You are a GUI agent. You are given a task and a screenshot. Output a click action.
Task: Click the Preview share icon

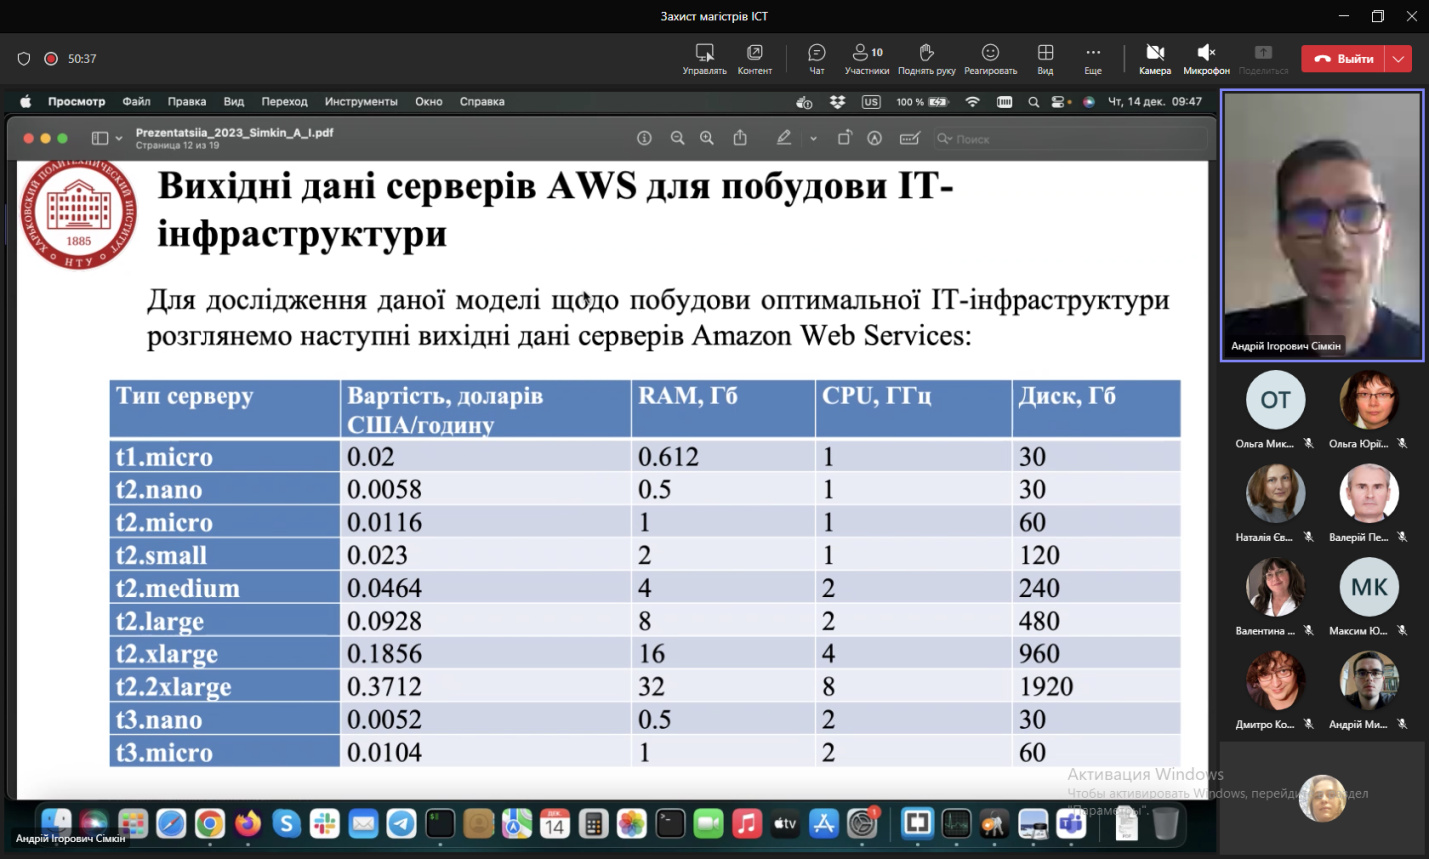tap(740, 138)
